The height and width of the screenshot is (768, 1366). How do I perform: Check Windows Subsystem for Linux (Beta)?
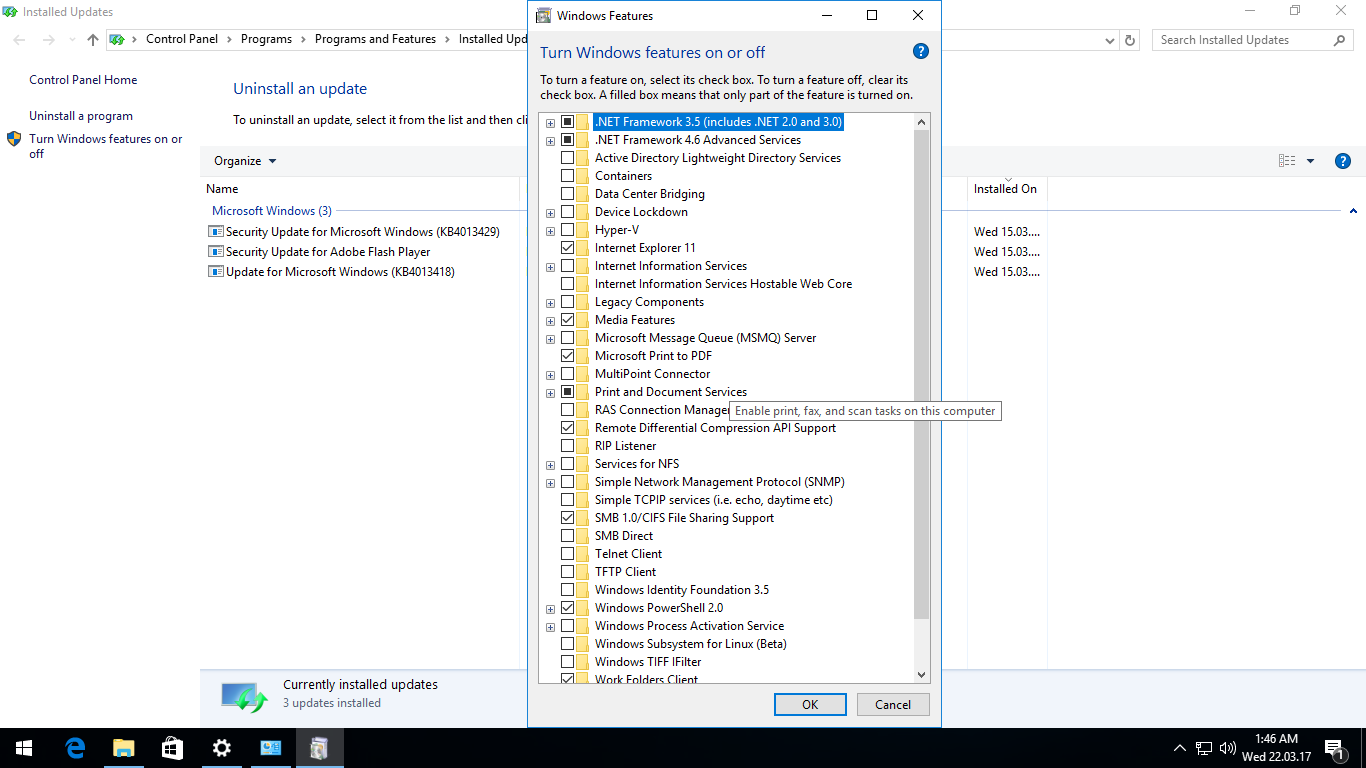[x=568, y=644]
